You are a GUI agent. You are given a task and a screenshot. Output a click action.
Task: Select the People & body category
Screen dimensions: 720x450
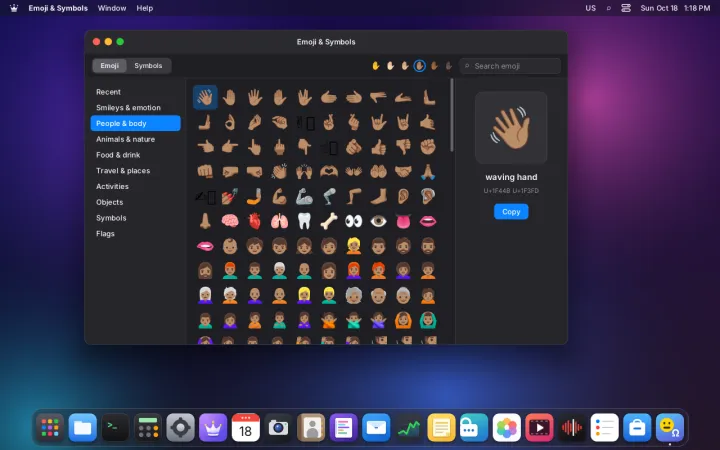[135, 123]
